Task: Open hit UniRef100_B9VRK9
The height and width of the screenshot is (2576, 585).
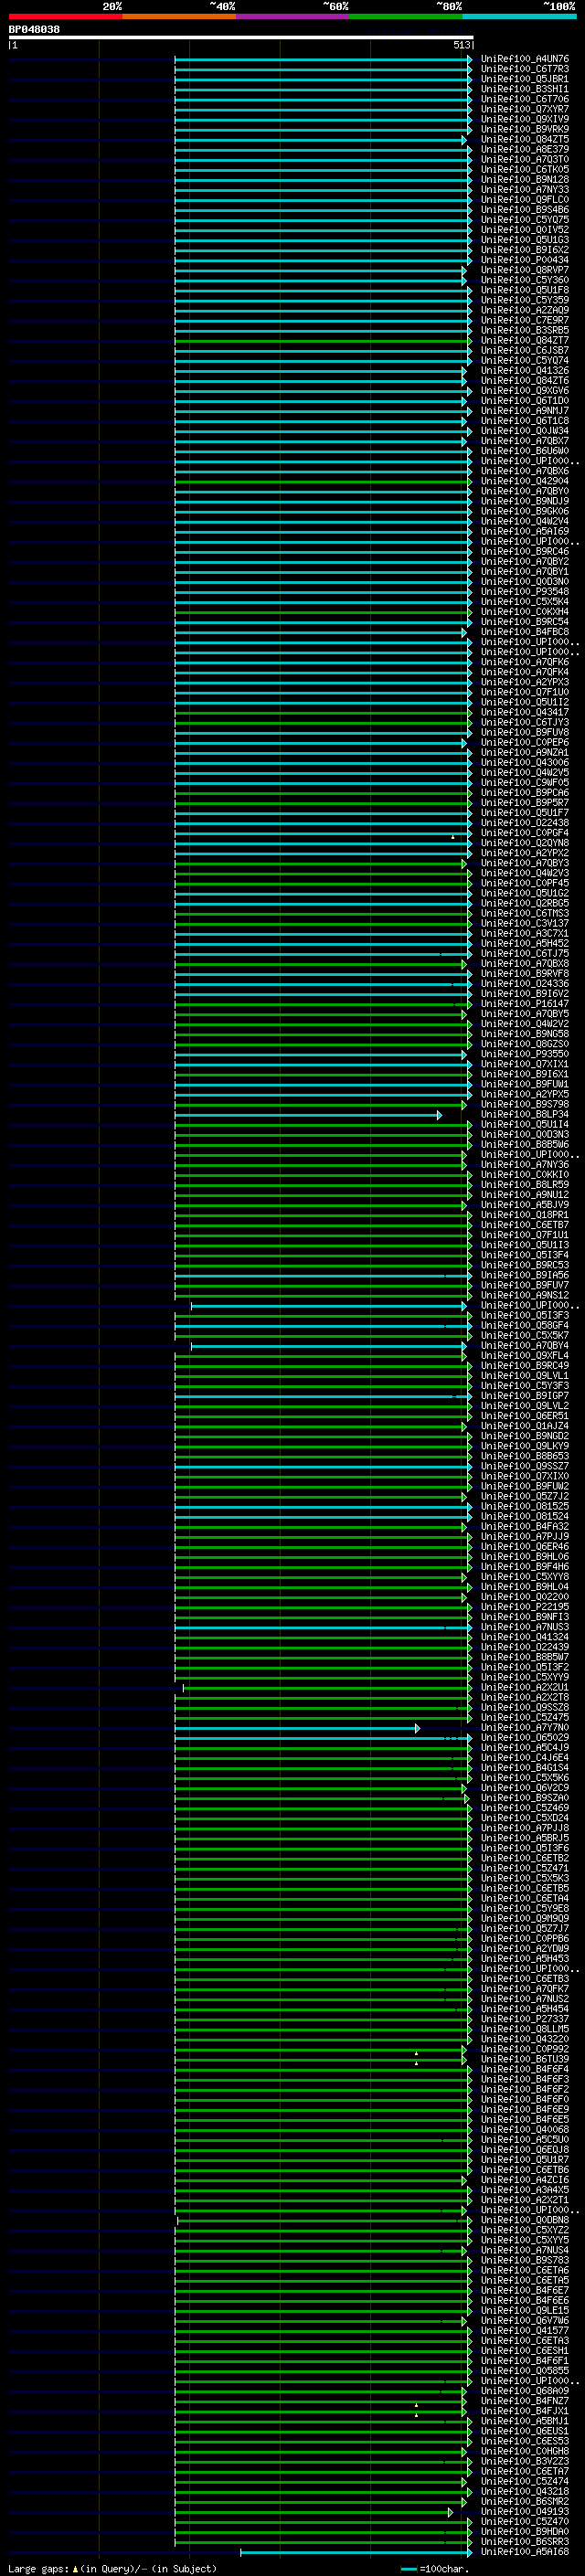Action: [524, 129]
